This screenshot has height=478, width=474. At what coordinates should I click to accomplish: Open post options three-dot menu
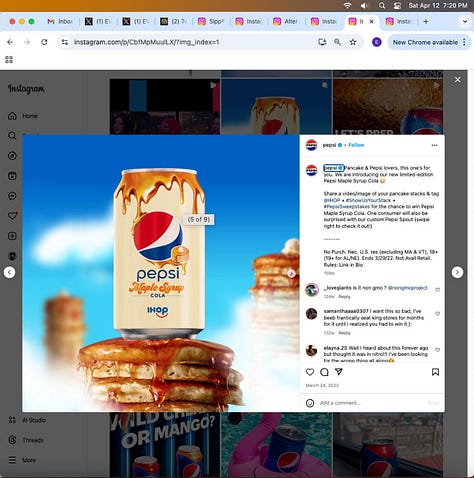point(434,145)
